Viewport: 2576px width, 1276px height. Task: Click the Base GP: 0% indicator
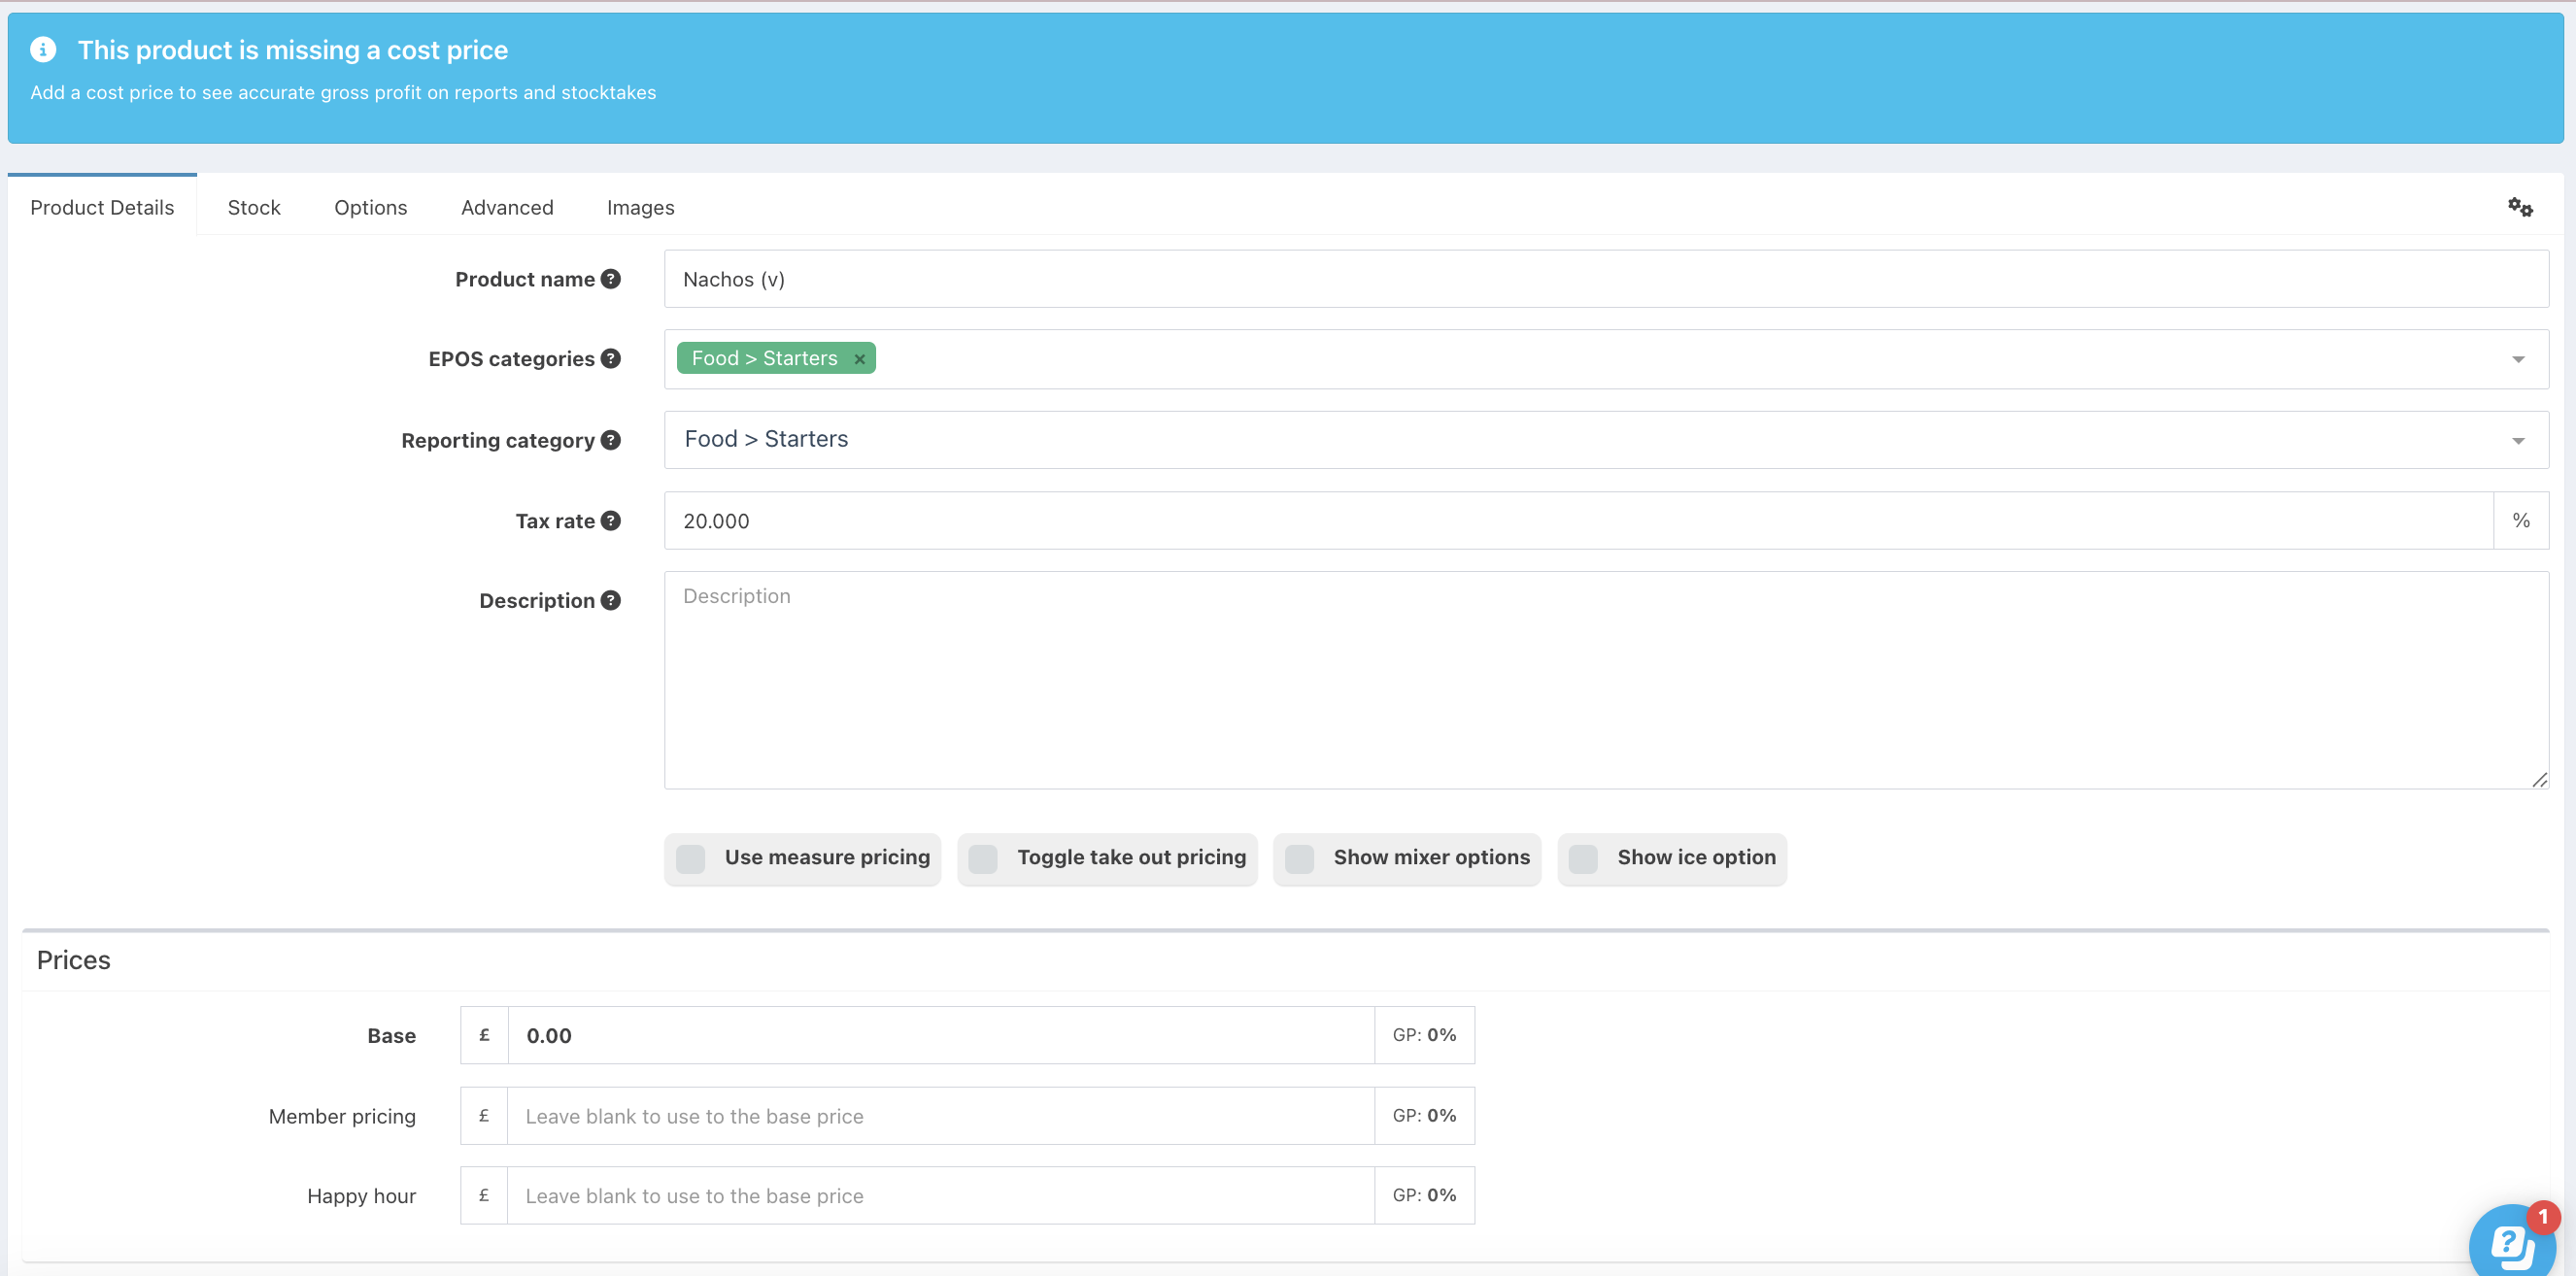pos(1424,1035)
